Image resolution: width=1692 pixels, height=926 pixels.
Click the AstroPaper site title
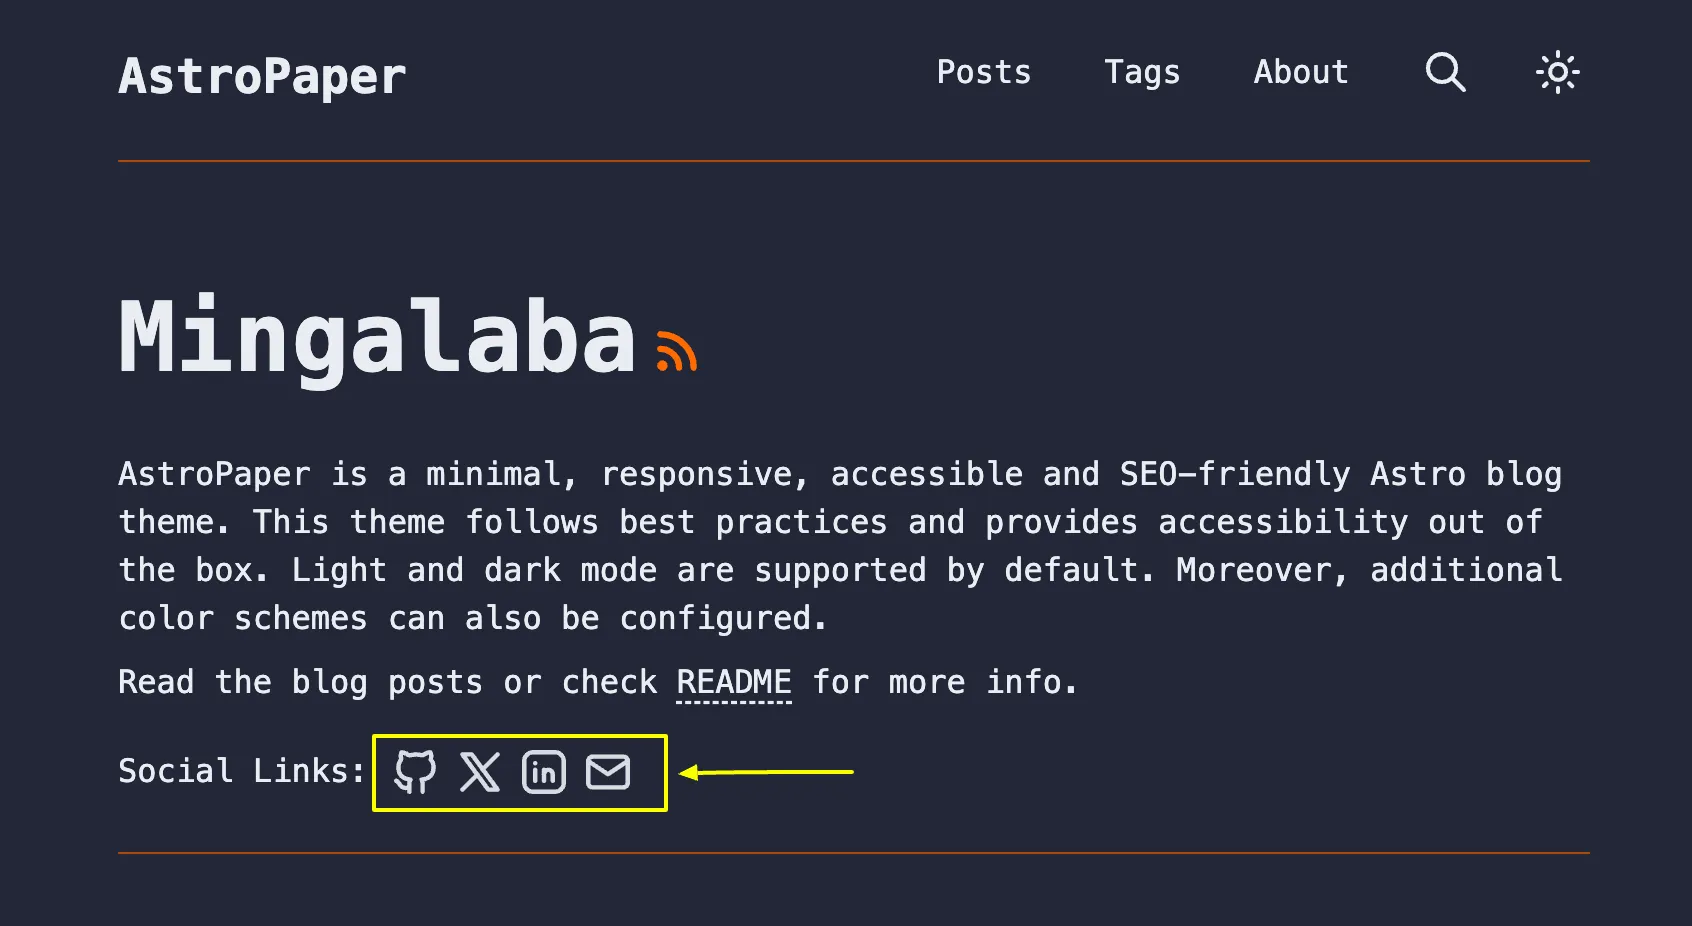tap(261, 76)
